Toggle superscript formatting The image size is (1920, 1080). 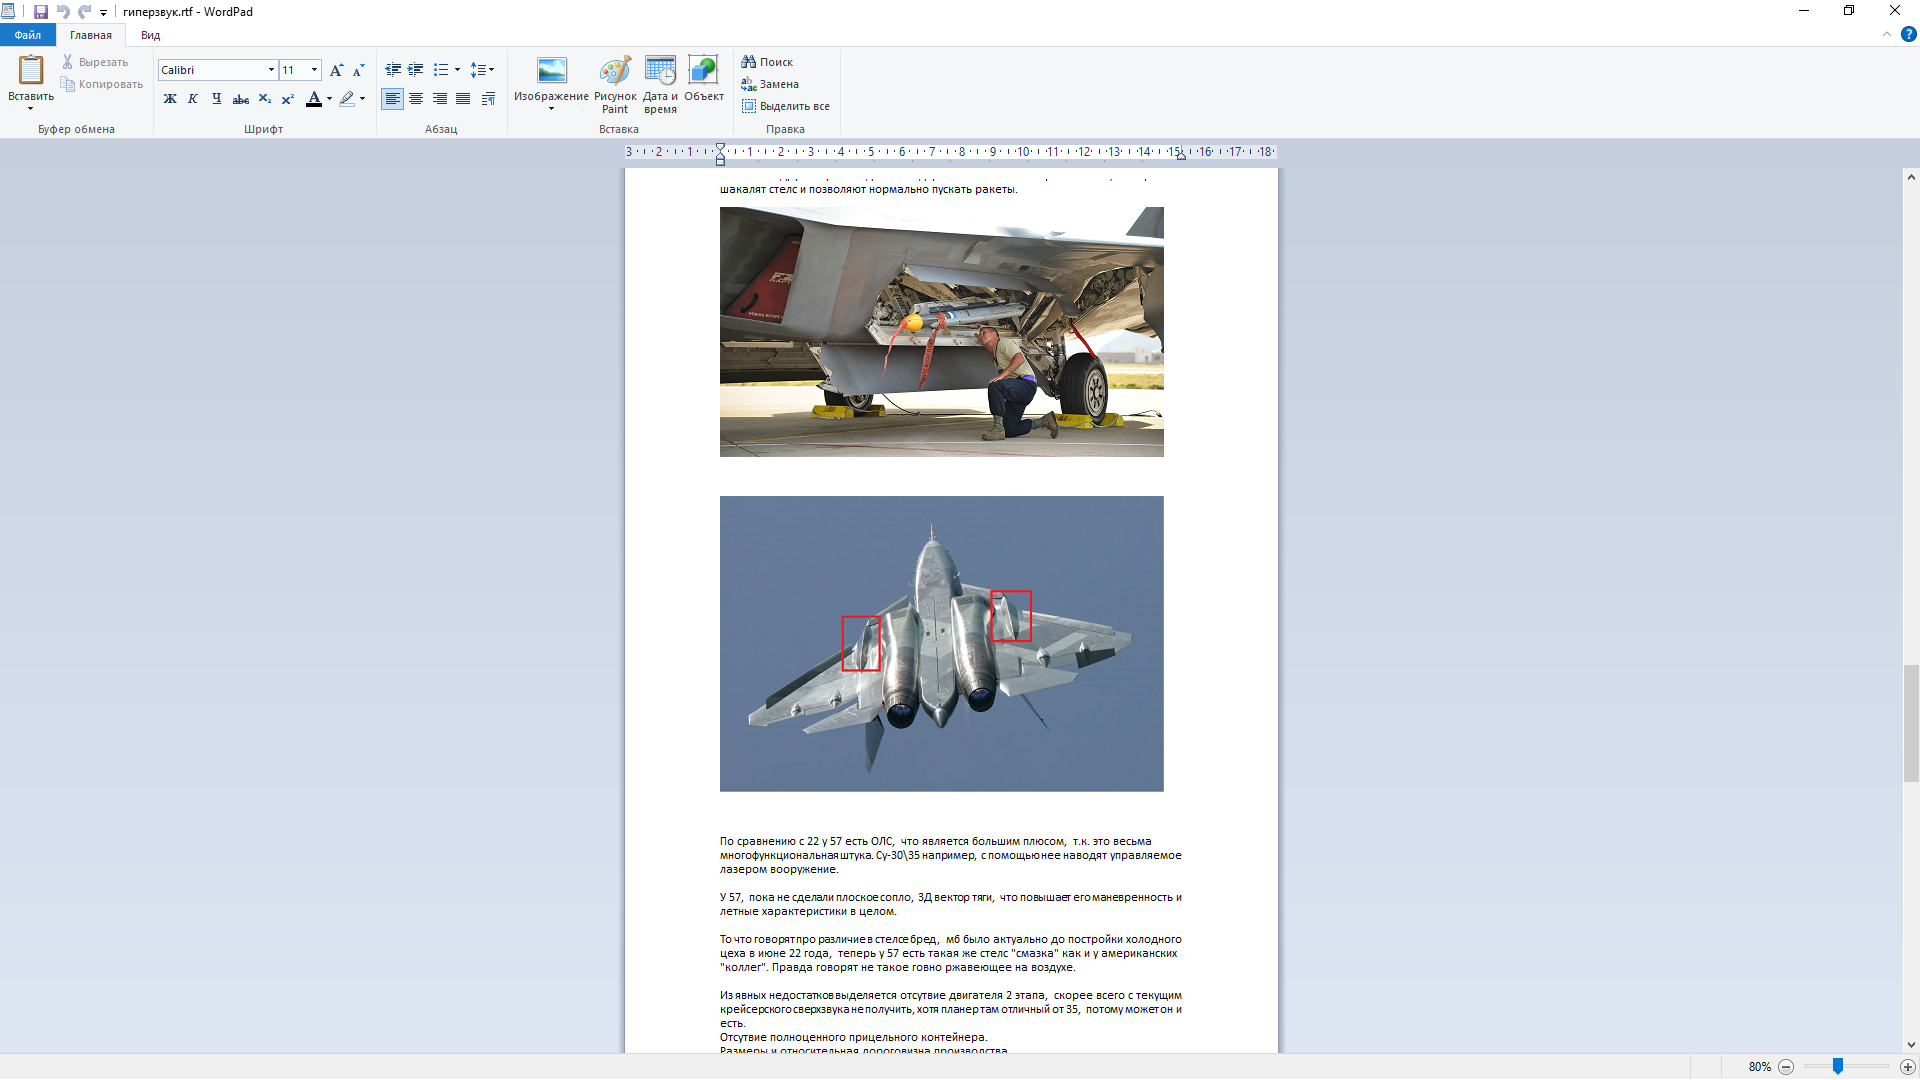288,99
